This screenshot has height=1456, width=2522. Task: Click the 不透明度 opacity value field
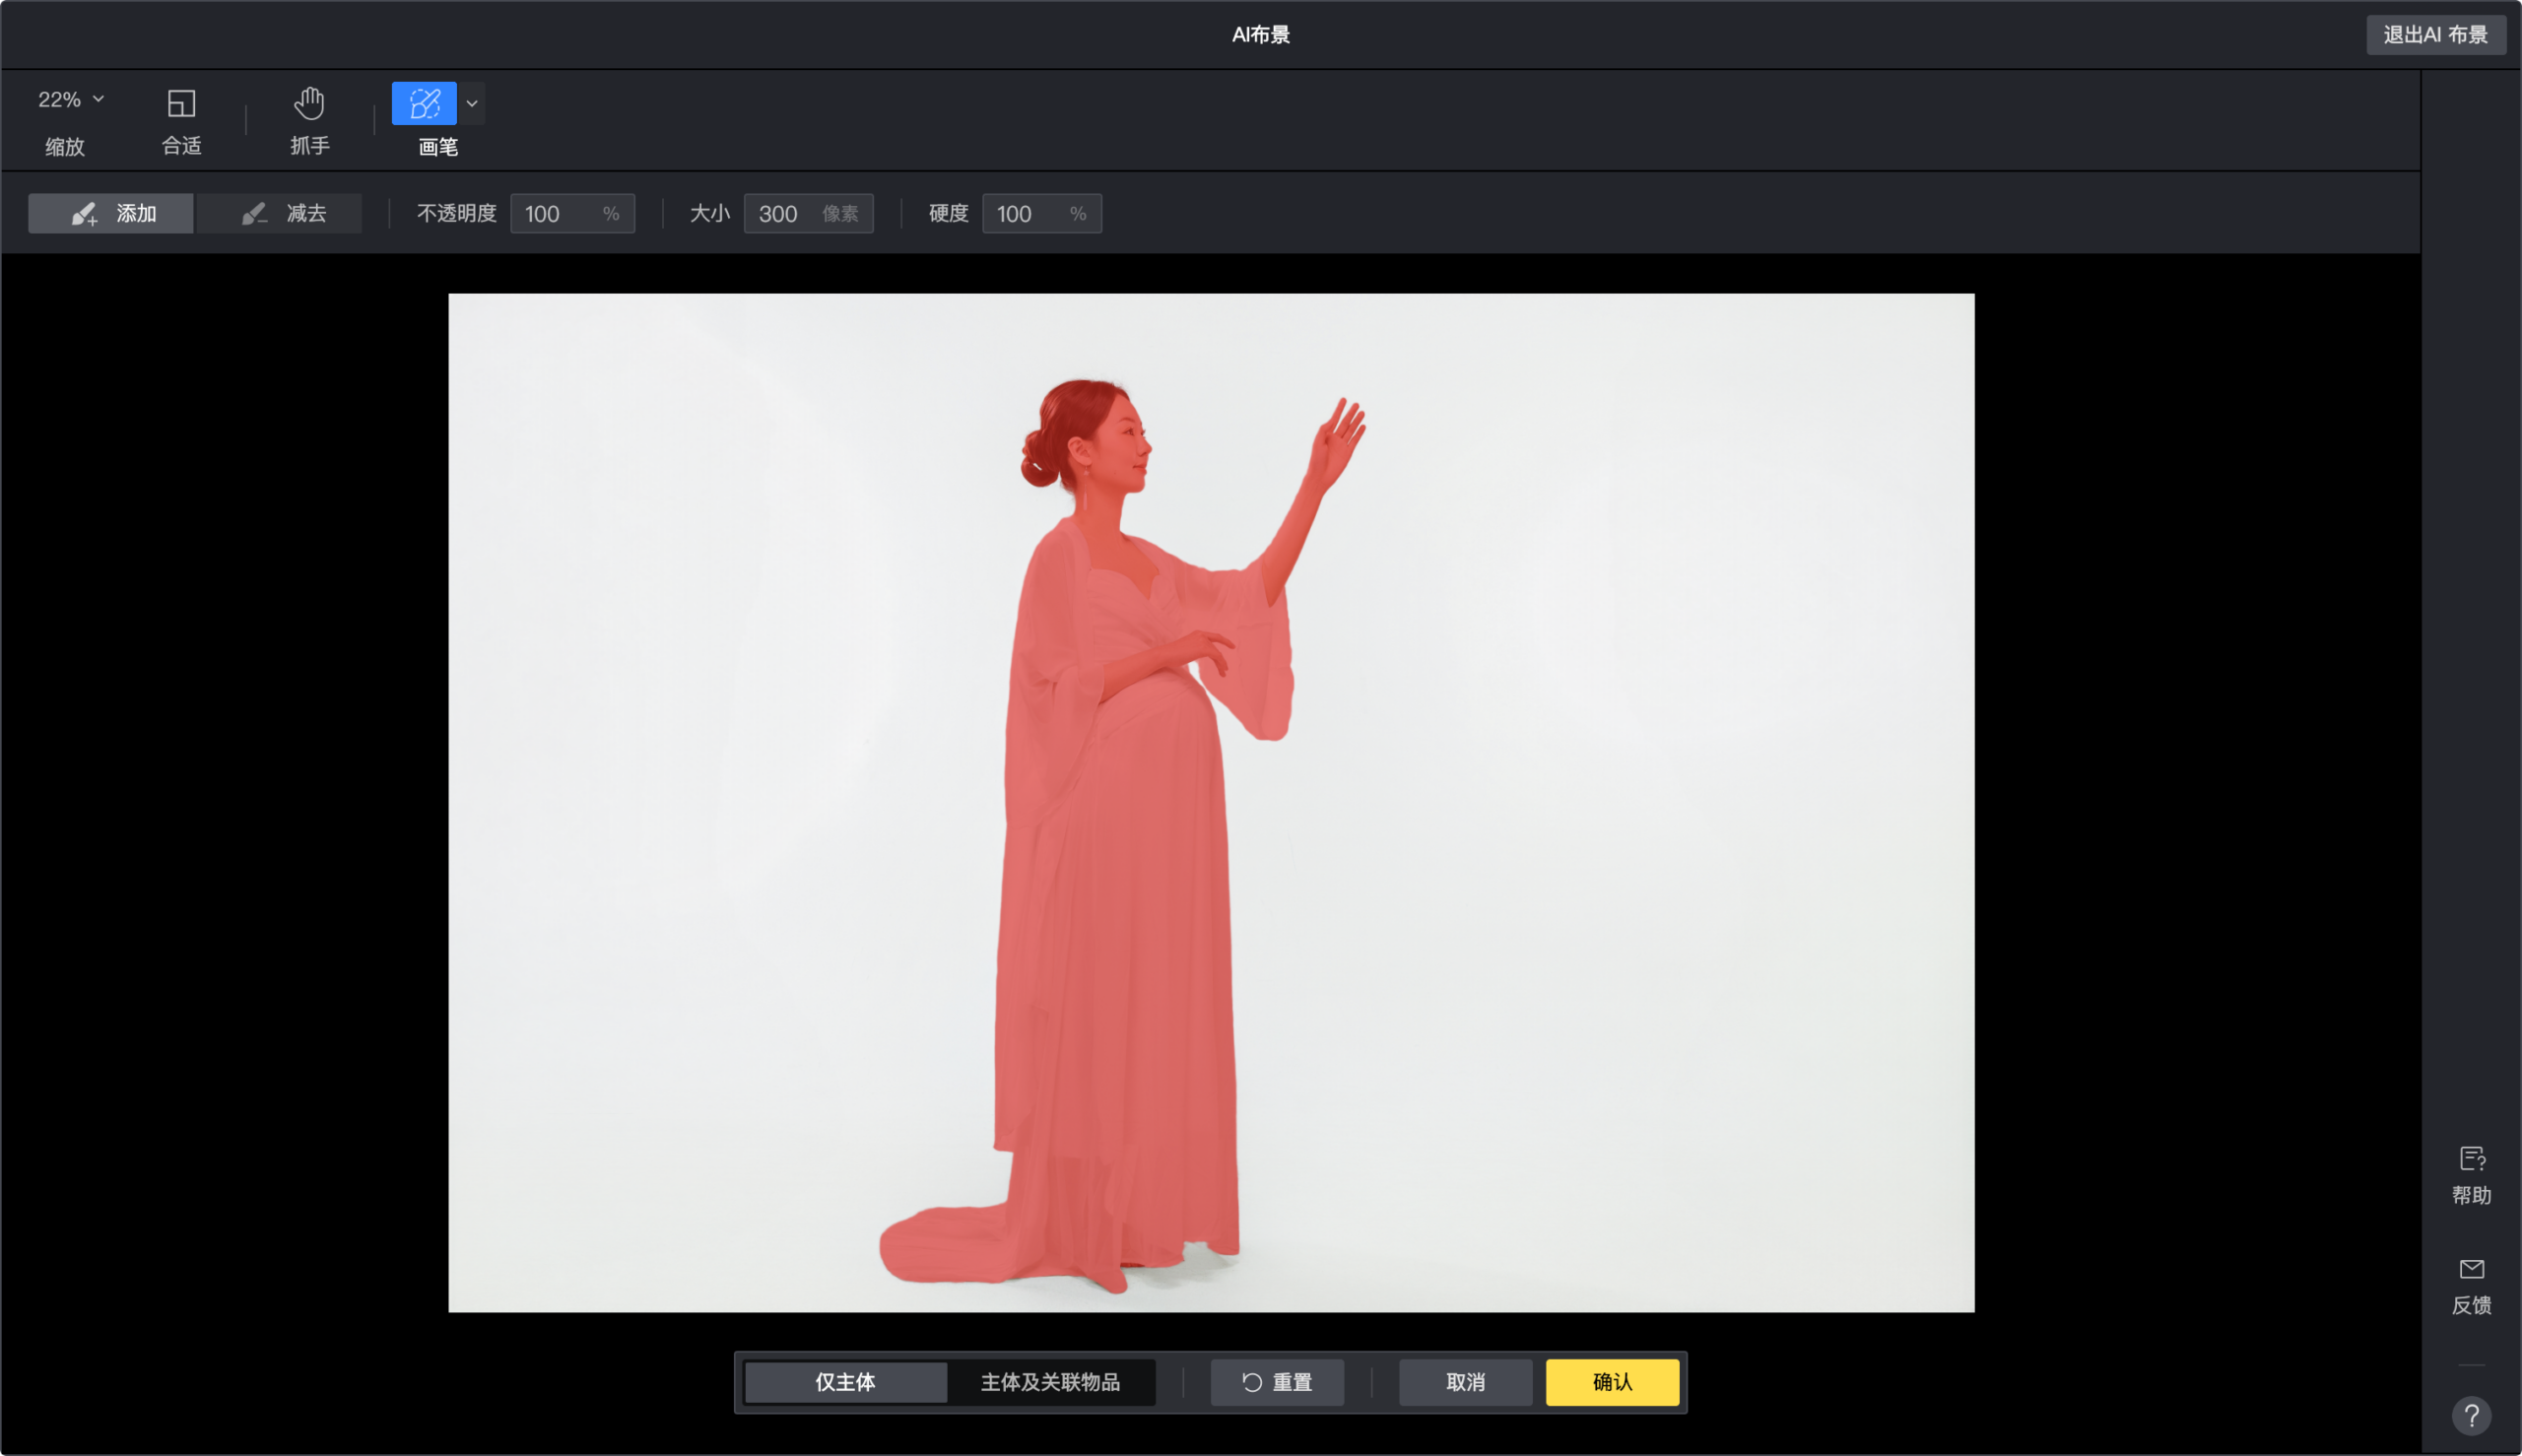point(558,214)
